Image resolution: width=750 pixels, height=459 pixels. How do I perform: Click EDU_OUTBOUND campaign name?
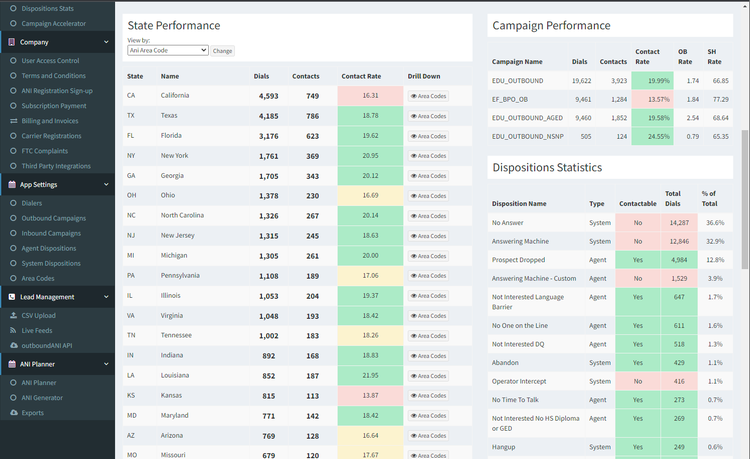(x=518, y=81)
